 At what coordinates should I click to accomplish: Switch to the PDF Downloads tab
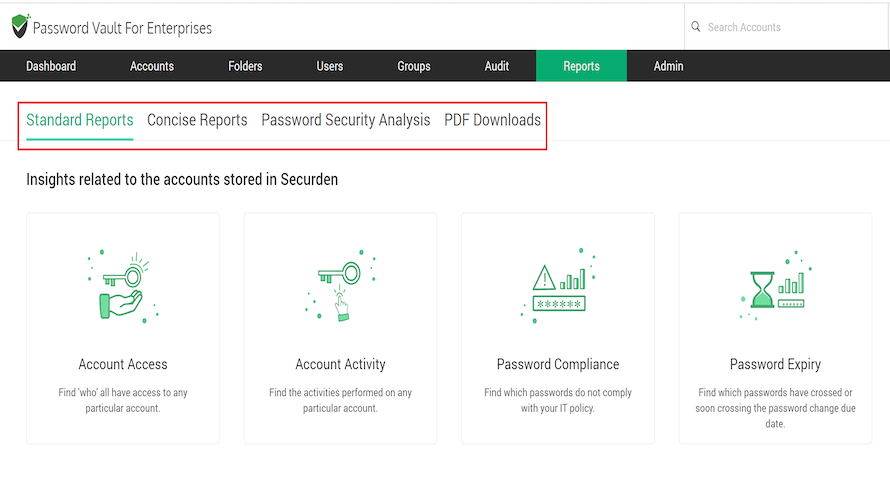(493, 120)
